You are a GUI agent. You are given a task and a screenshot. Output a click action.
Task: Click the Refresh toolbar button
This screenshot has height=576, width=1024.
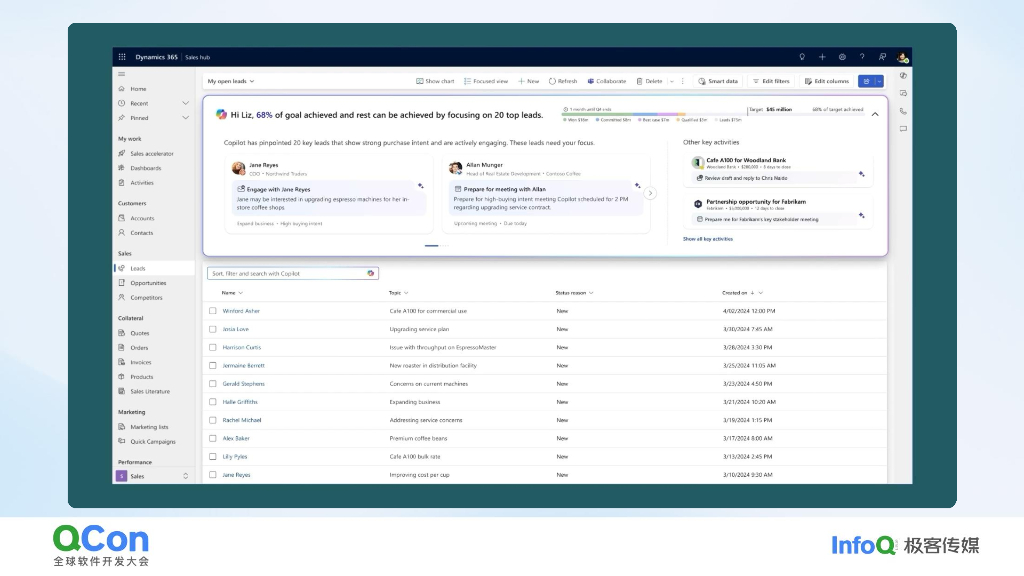click(562, 81)
